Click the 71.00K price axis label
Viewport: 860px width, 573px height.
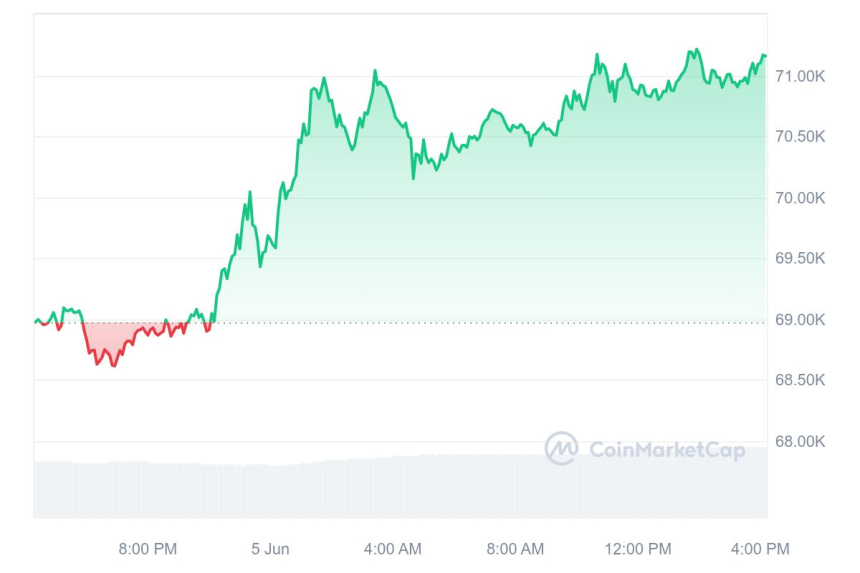pos(800,76)
